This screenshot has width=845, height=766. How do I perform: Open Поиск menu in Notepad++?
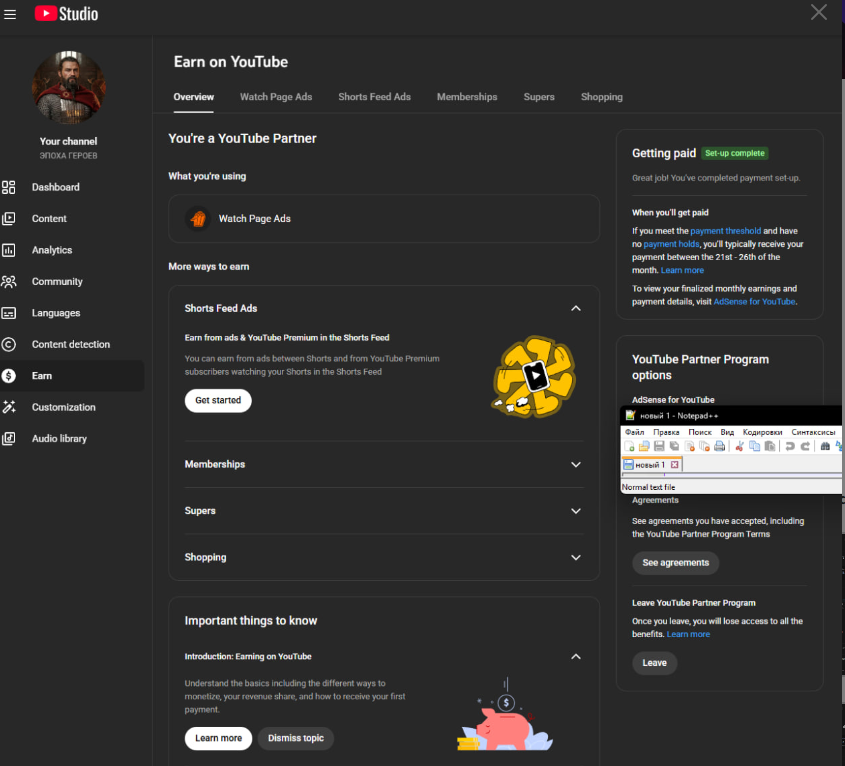[699, 432]
